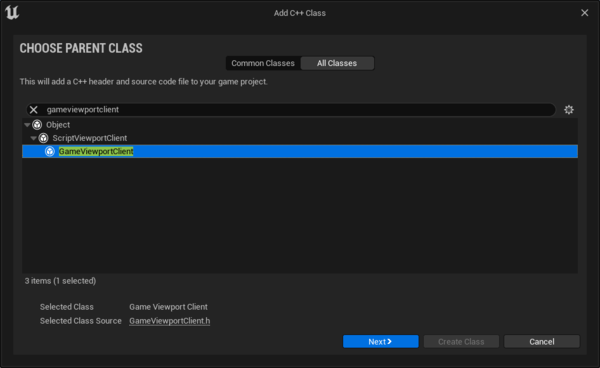Close the Add C++ Class window

(x=585, y=13)
